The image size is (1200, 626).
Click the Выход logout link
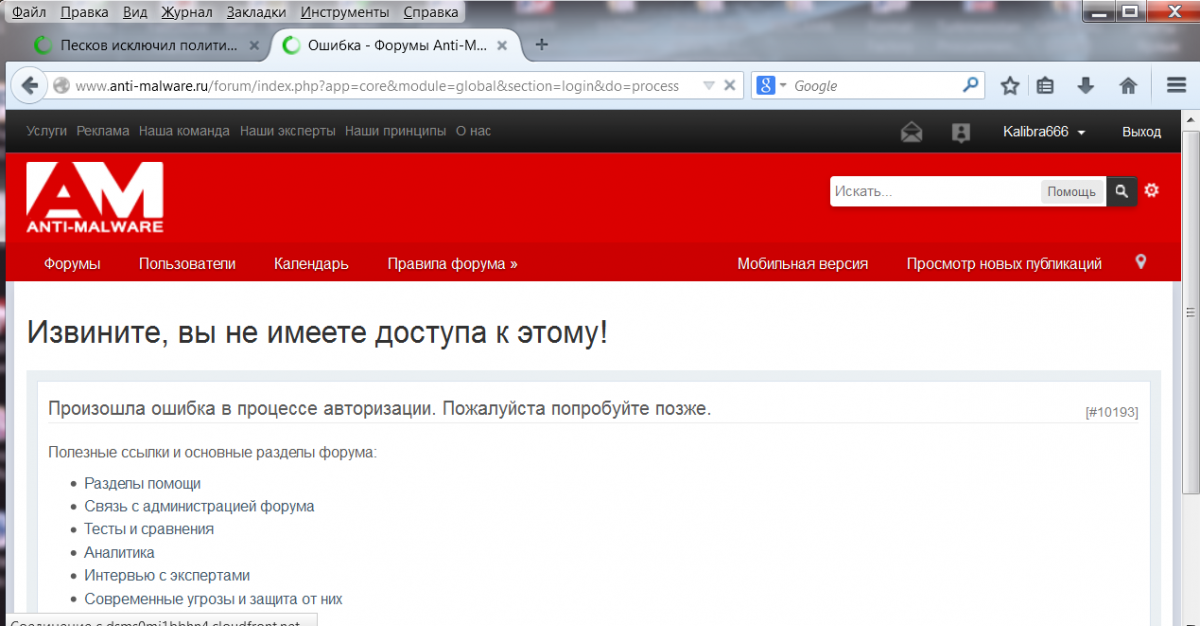click(1141, 132)
